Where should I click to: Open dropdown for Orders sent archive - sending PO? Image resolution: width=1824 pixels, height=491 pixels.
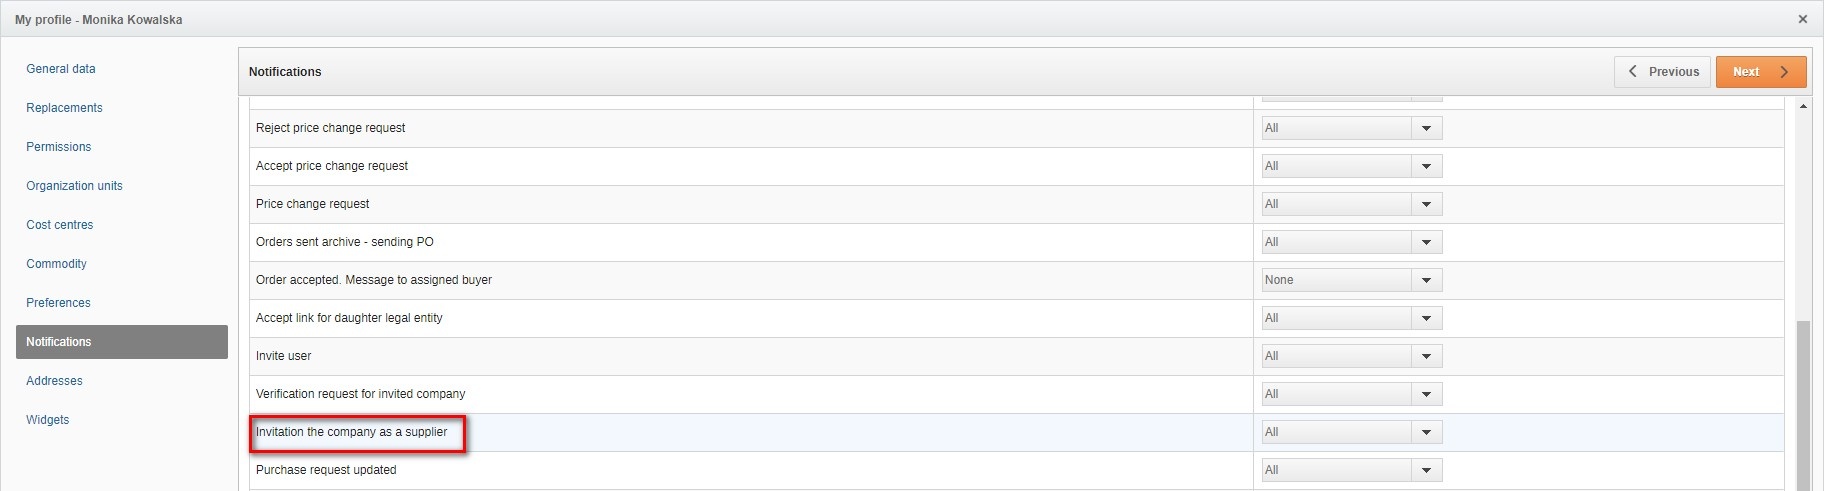point(1426,242)
